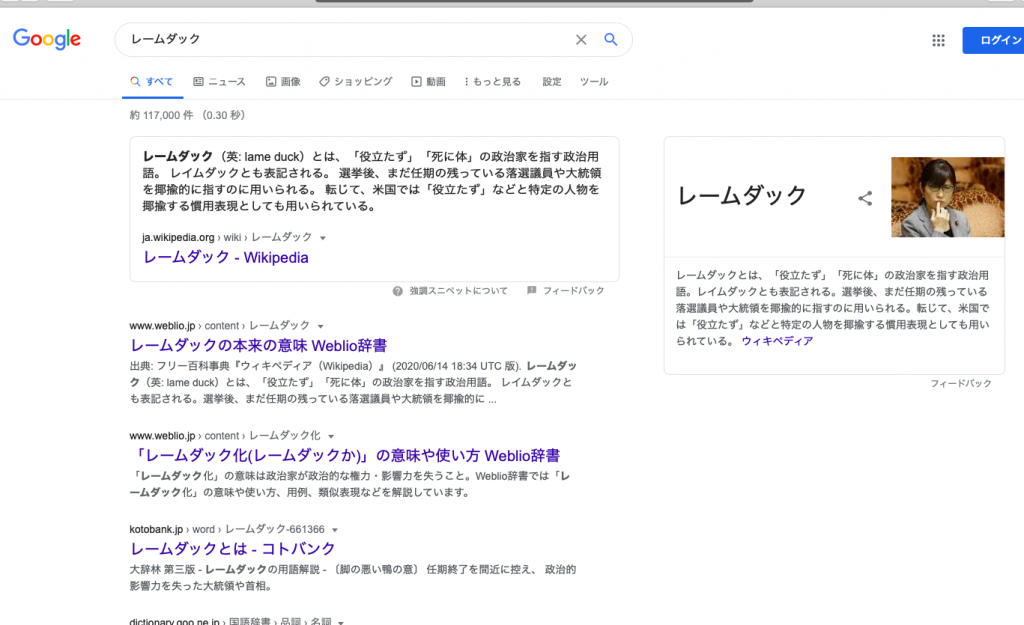This screenshot has height=625, width=1024.
Task: Click the レームダック heading in the knowledge panel
Action: (742, 195)
